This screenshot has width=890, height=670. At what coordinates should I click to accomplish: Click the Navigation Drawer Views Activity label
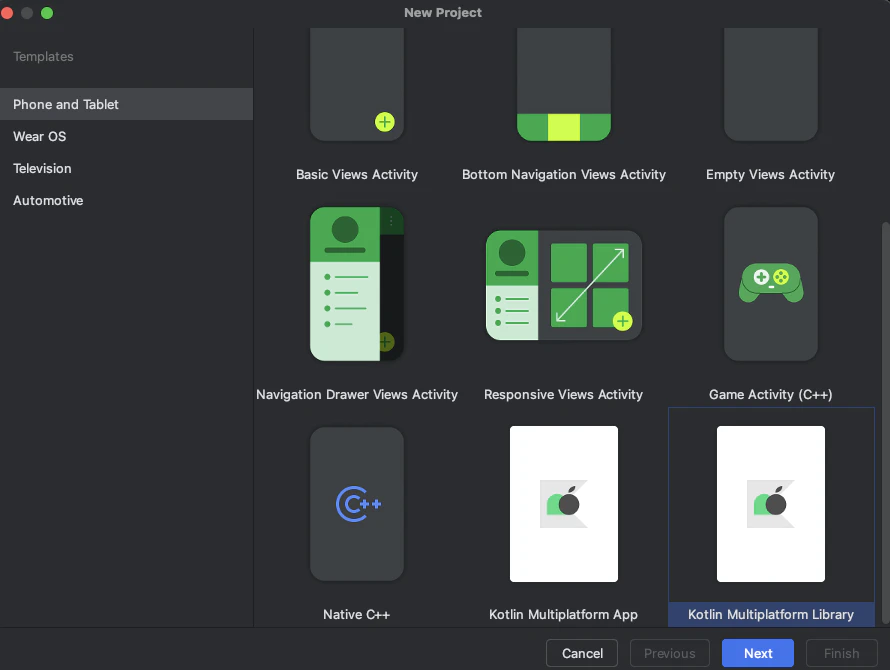tap(356, 394)
